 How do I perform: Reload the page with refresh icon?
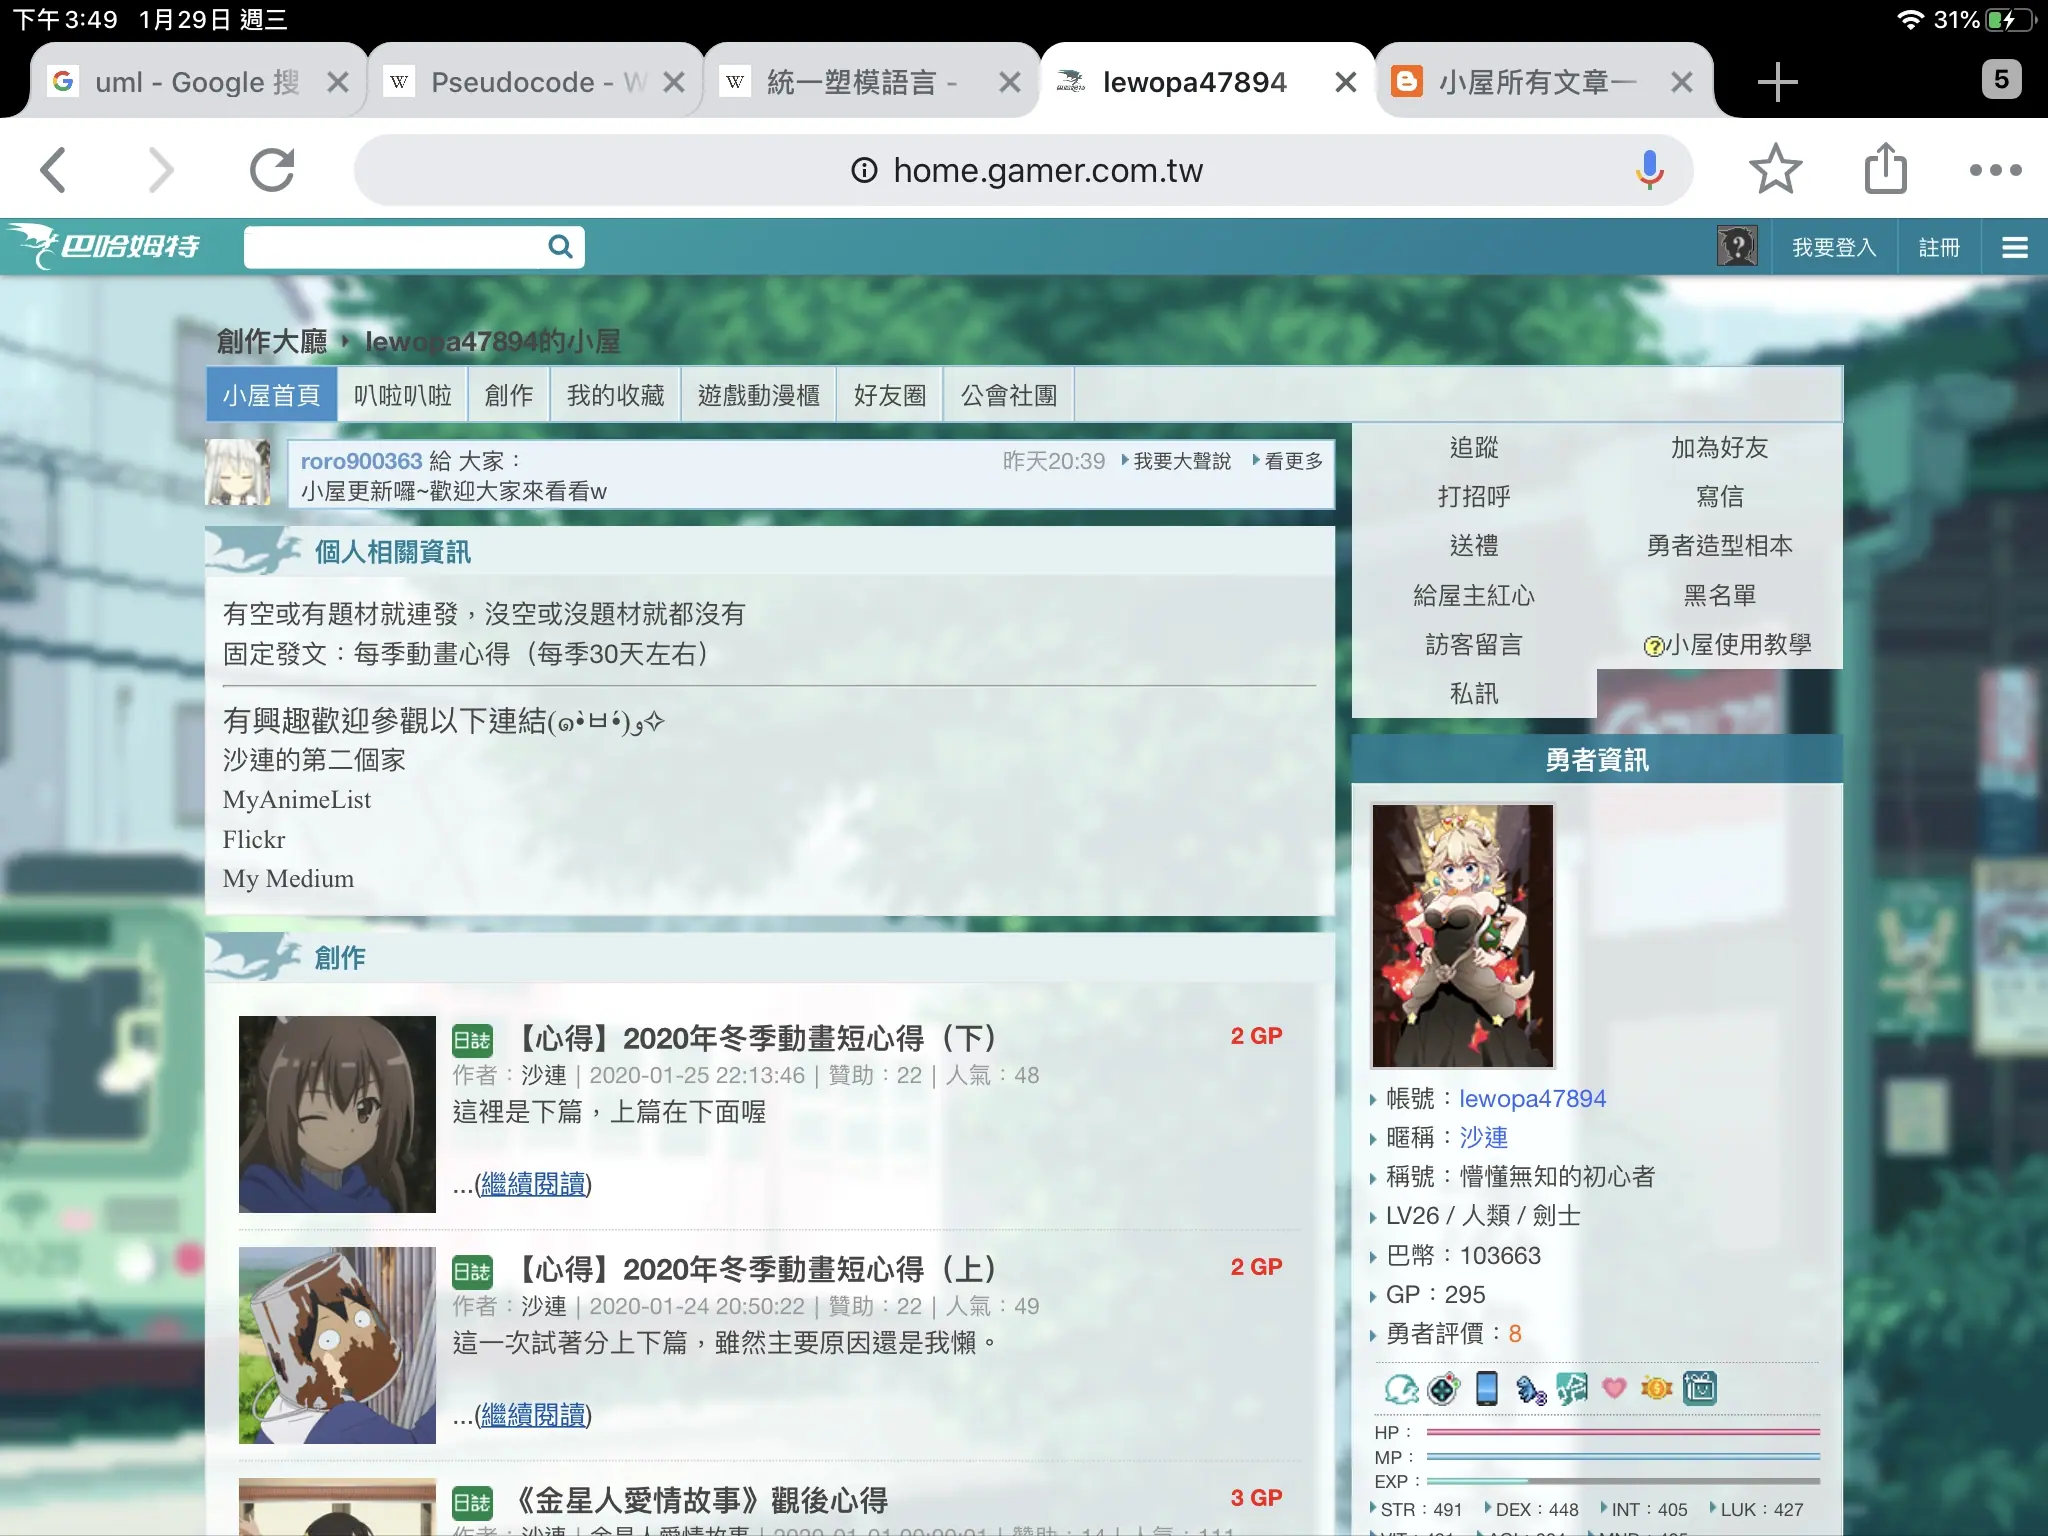click(272, 170)
